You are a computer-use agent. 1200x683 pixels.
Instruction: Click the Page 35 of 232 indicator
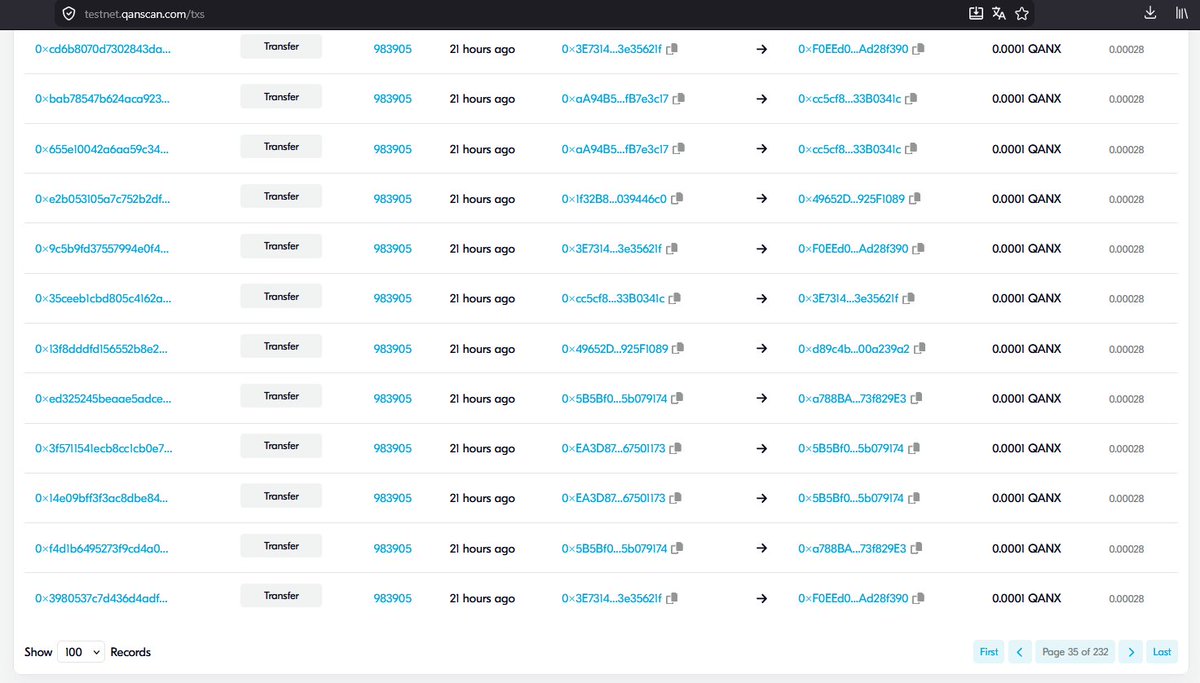tap(1075, 651)
